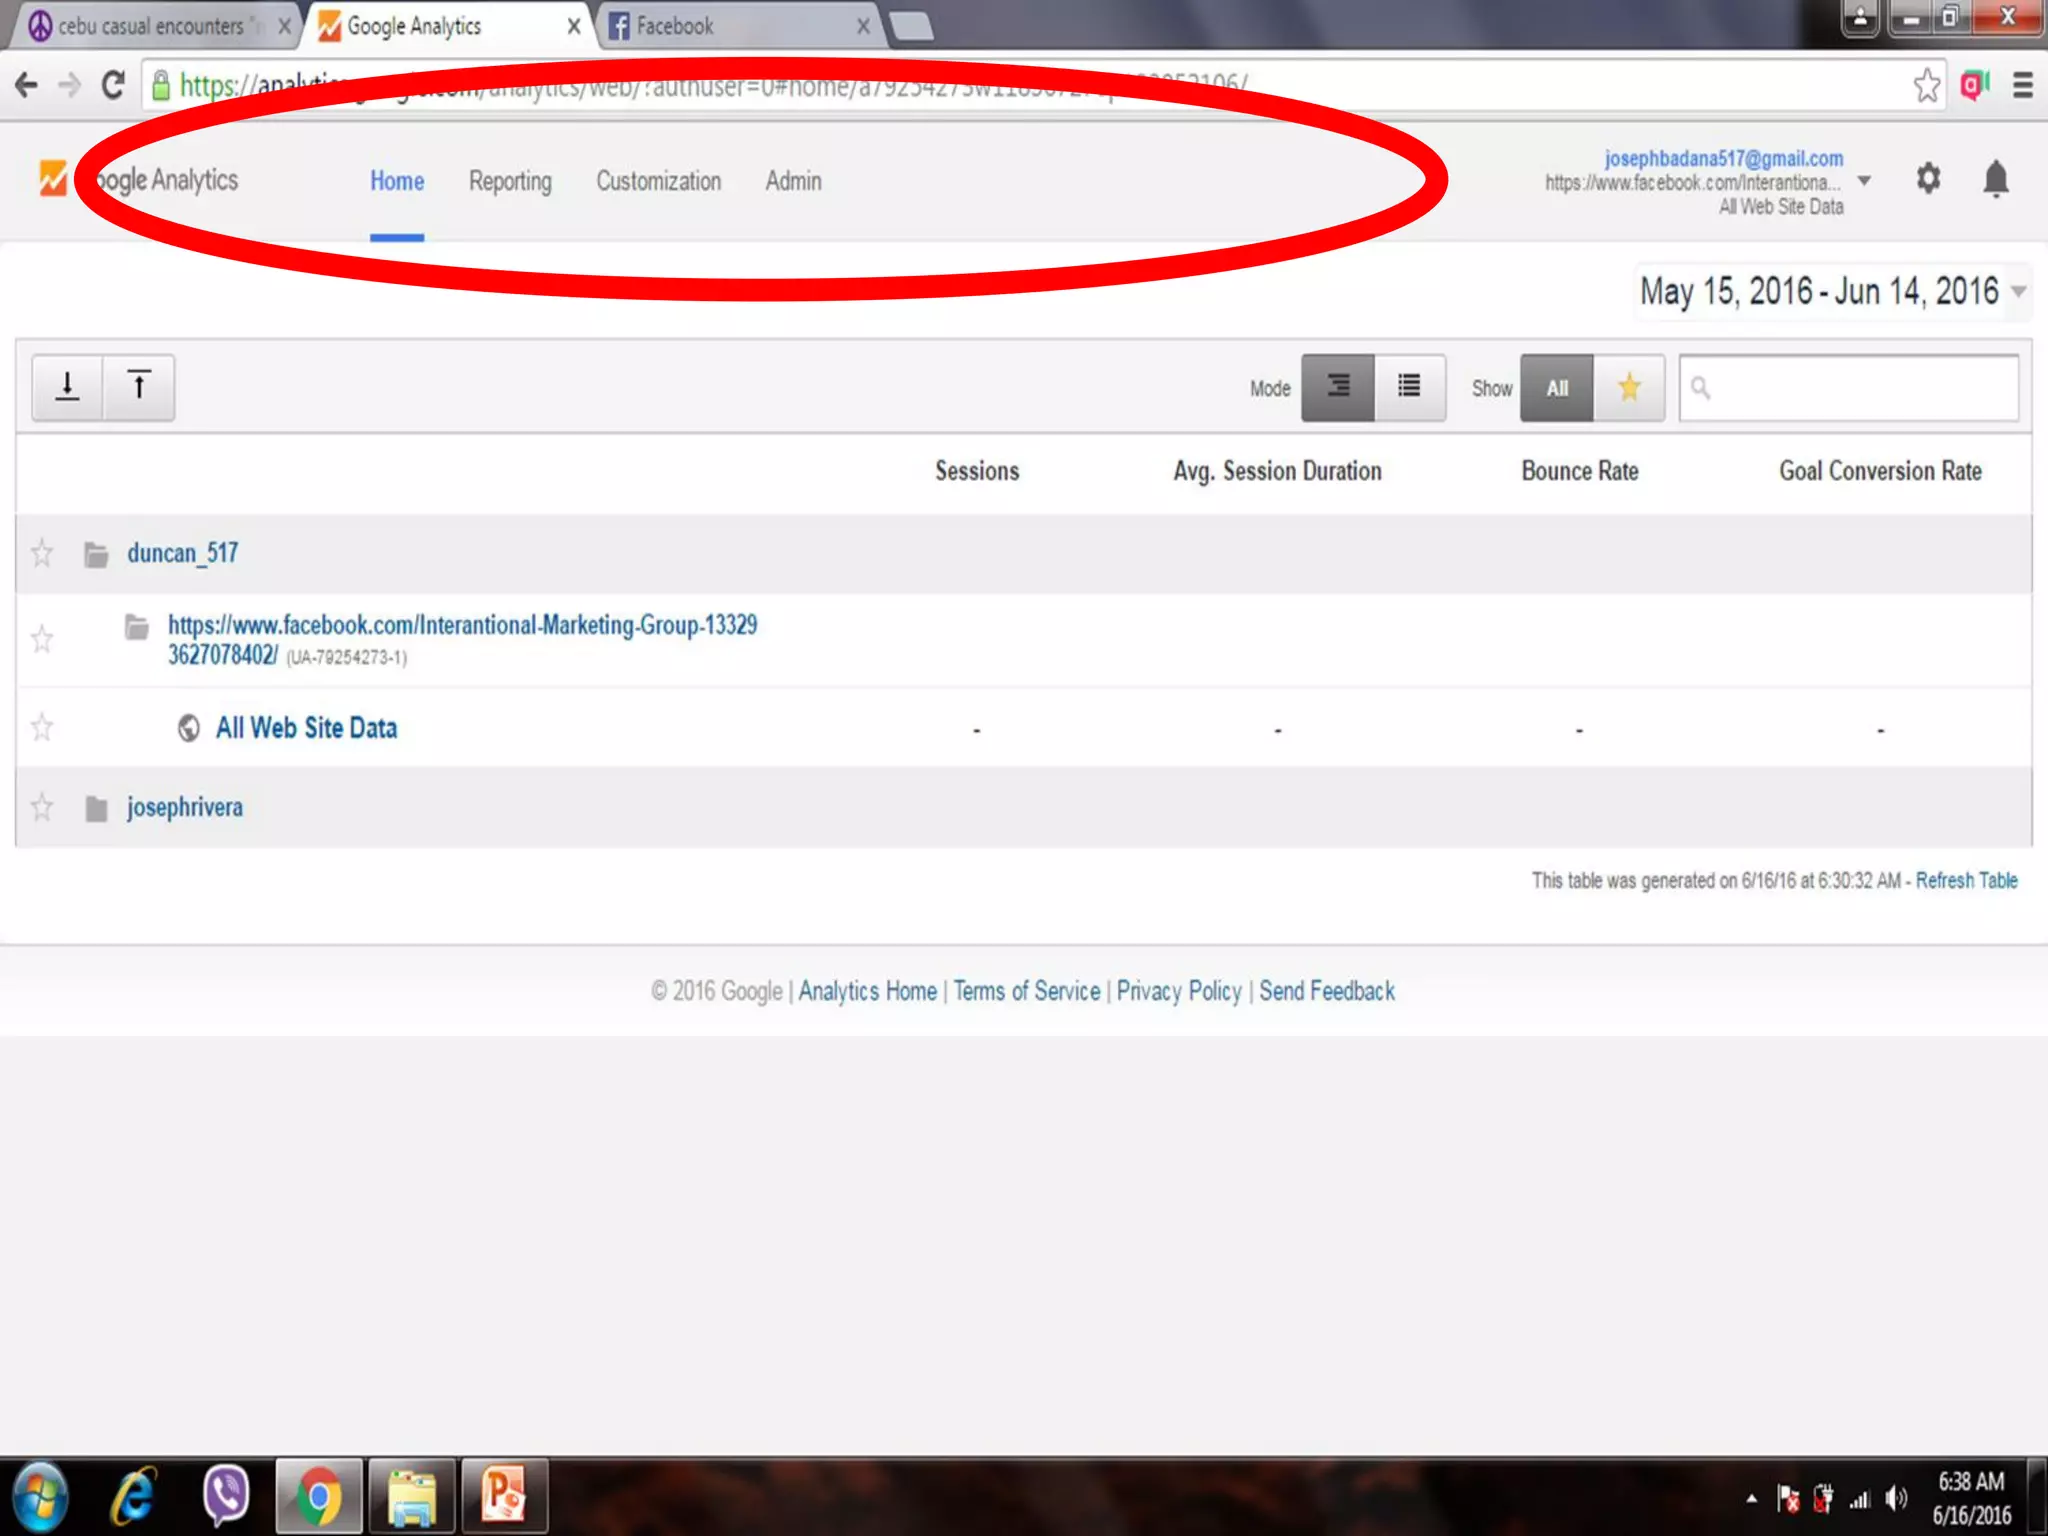Image resolution: width=2048 pixels, height=1536 pixels.
Task: Bookmark this page with star icon
Action: pos(1926,86)
